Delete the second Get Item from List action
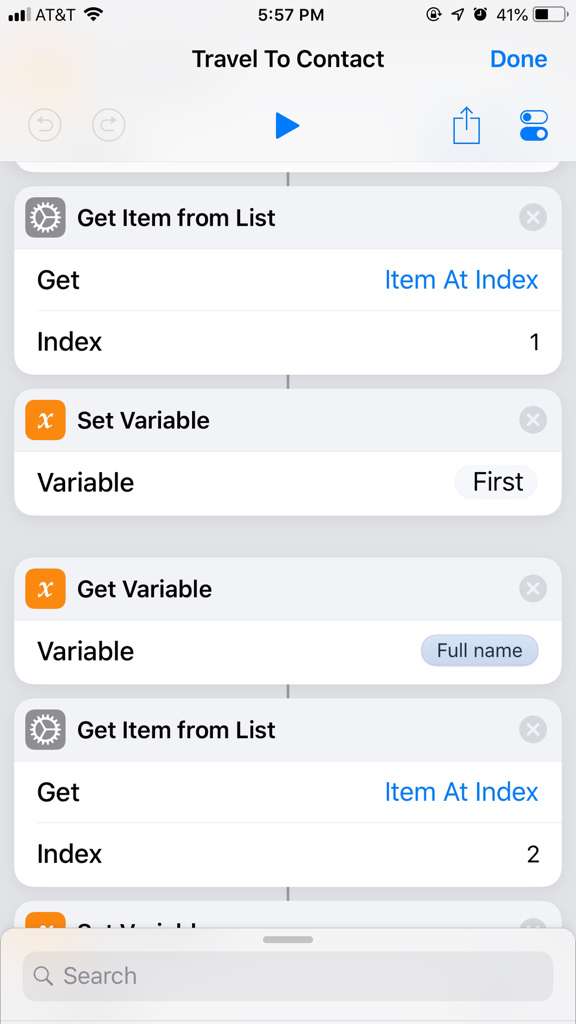The image size is (576, 1024). [533, 729]
